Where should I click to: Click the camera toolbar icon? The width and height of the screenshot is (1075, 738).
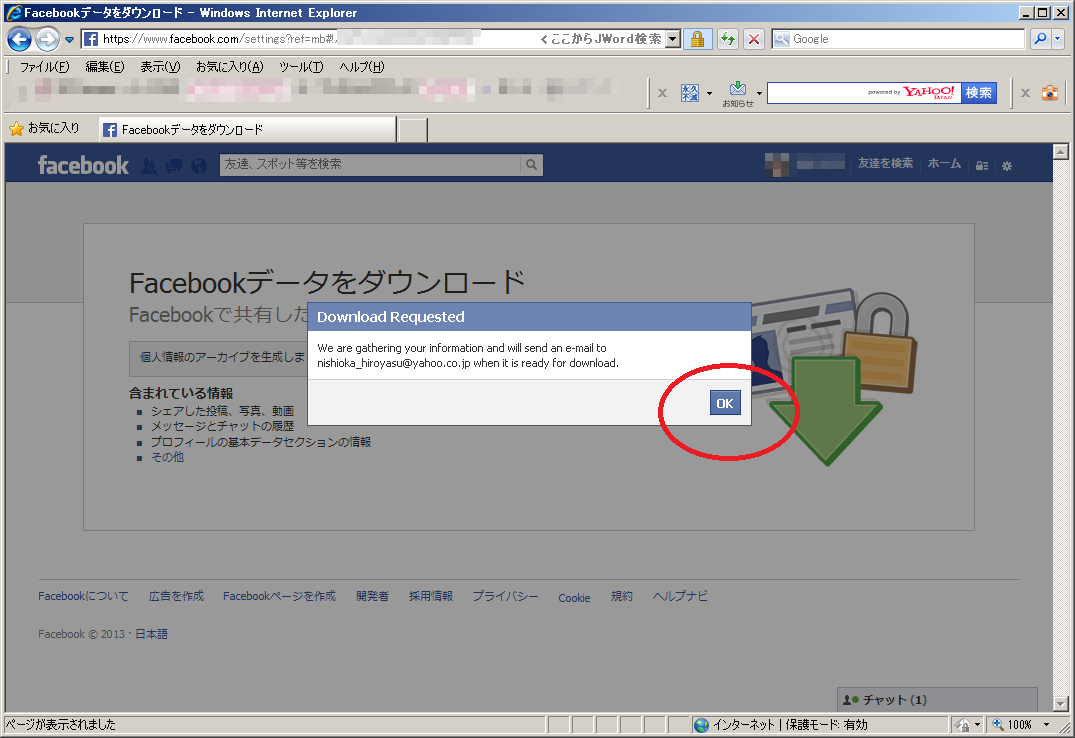(x=1050, y=93)
